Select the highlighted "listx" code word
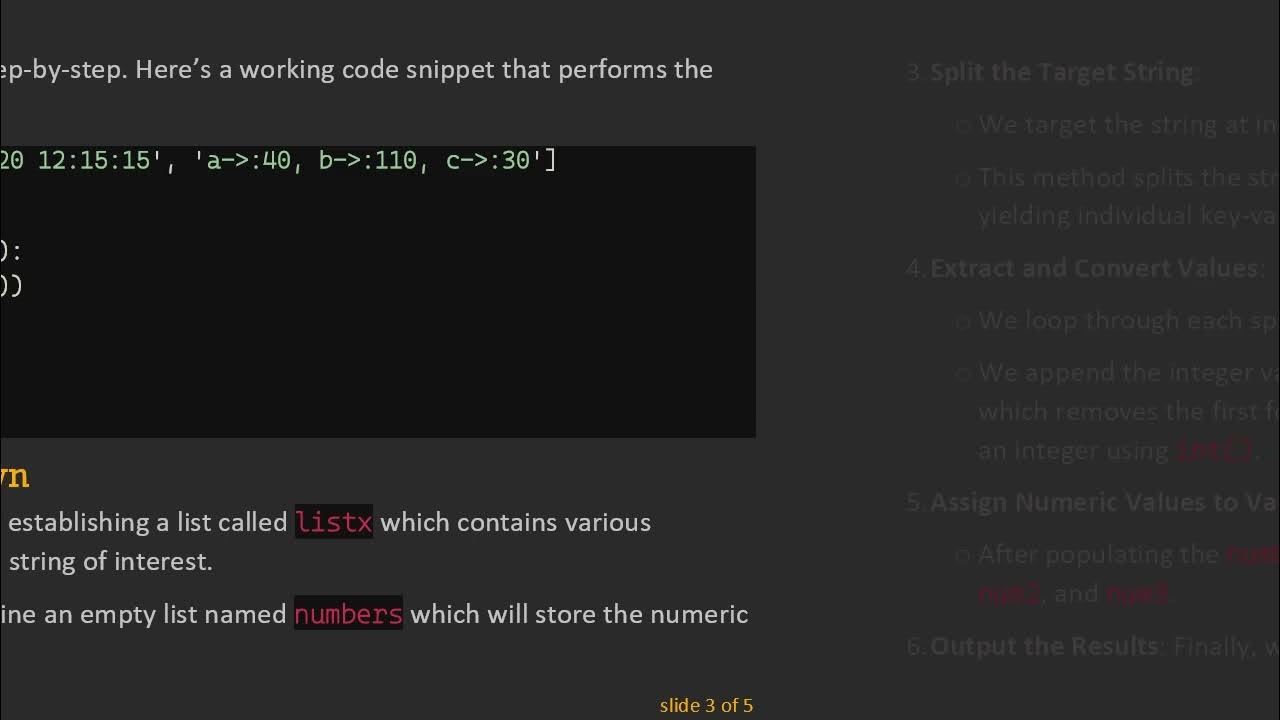The height and width of the screenshot is (720, 1280). tap(334, 522)
